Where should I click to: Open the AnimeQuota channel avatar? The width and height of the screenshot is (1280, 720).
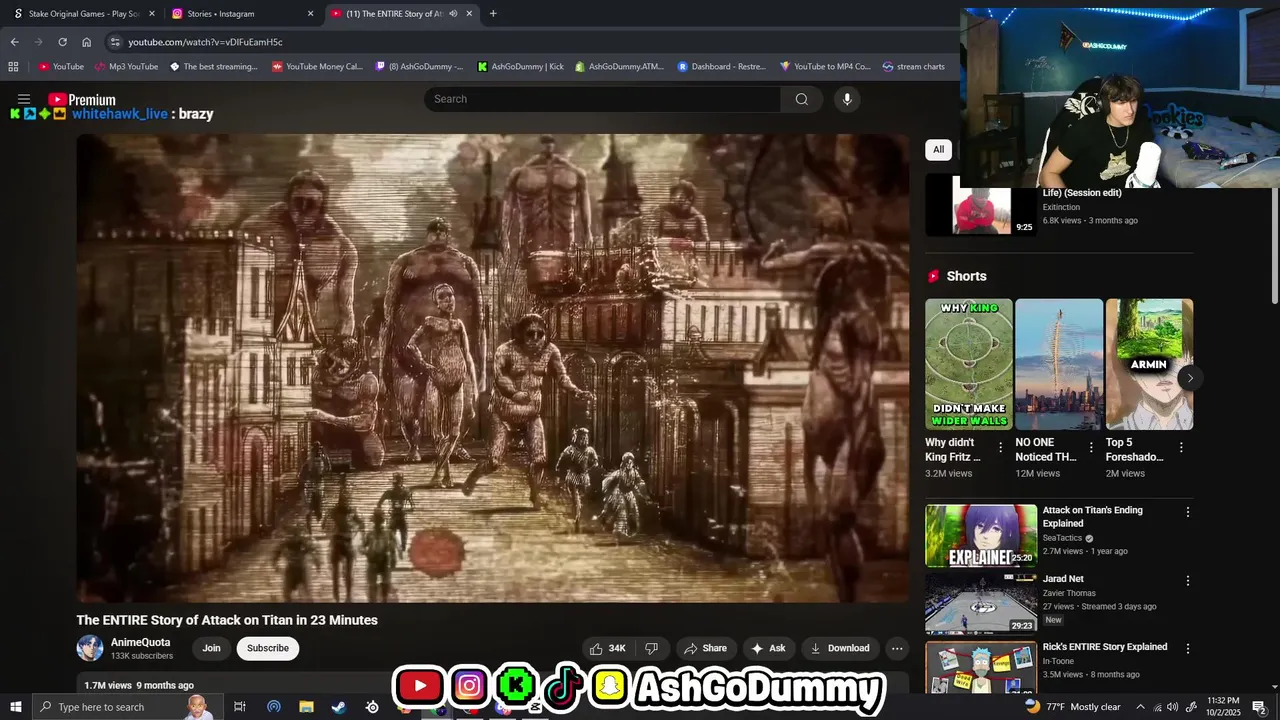click(x=90, y=648)
